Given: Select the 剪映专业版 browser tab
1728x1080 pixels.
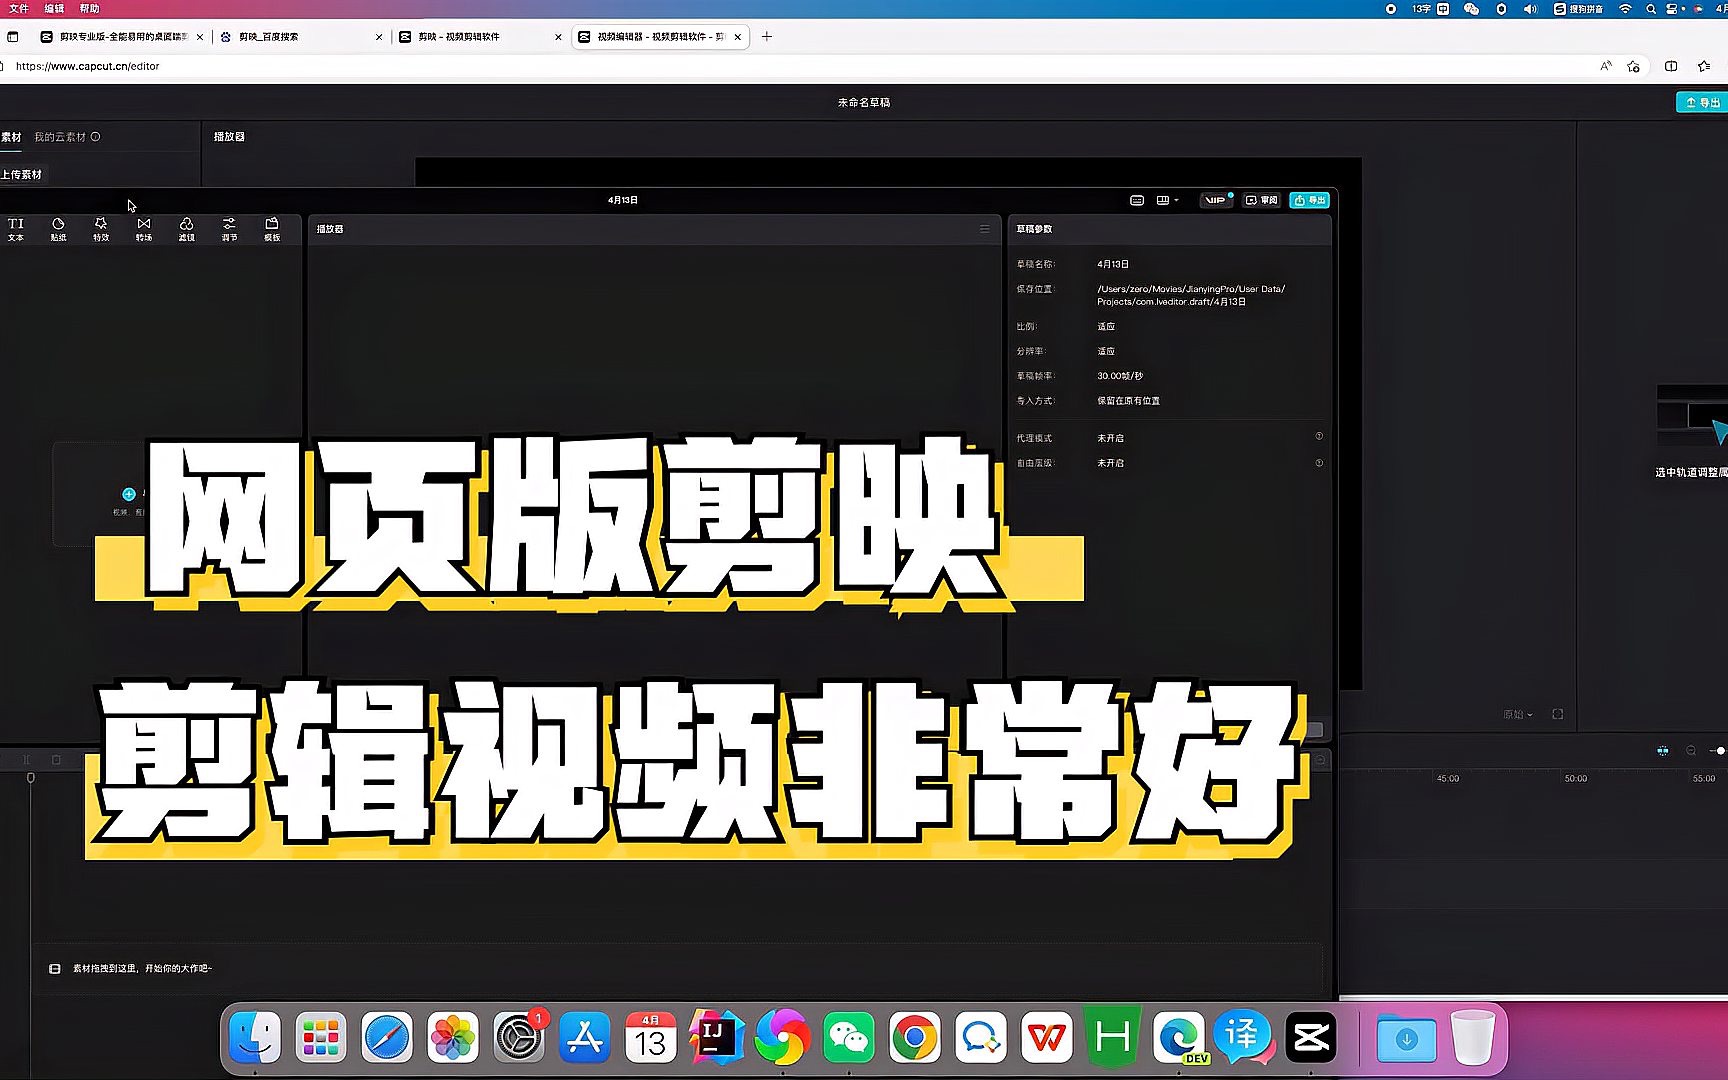Looking at the screenshot, I should point(123,37).
